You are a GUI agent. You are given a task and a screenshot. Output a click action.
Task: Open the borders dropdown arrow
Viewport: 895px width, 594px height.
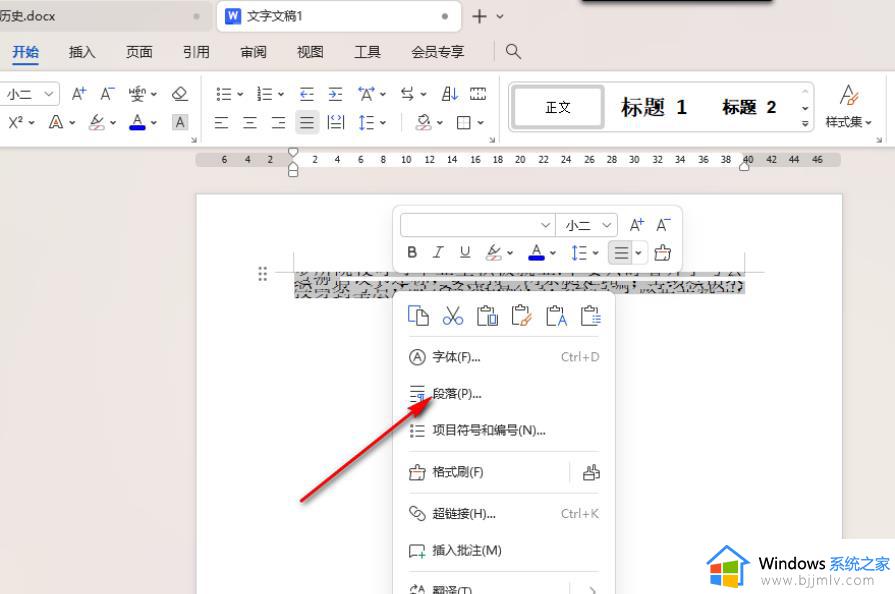pyautogui.click(x=481, y=123)
